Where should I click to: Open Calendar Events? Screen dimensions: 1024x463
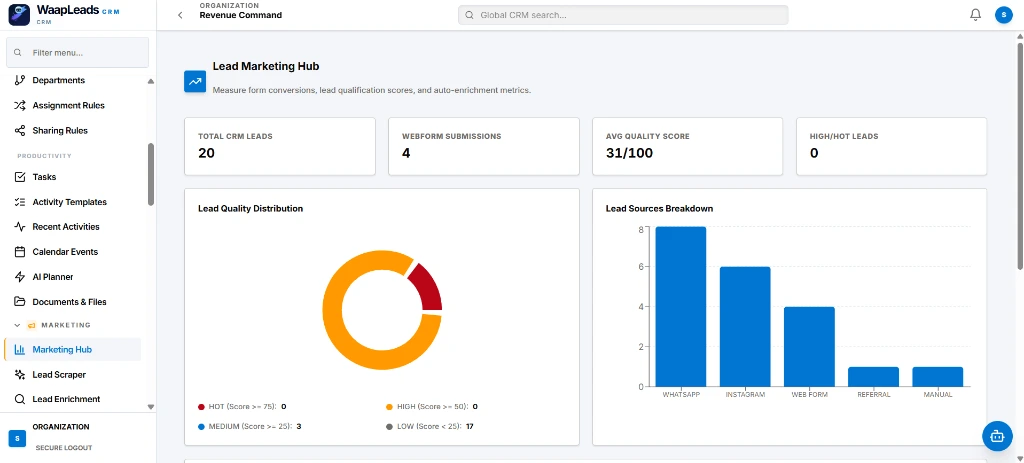click(72, 251)
